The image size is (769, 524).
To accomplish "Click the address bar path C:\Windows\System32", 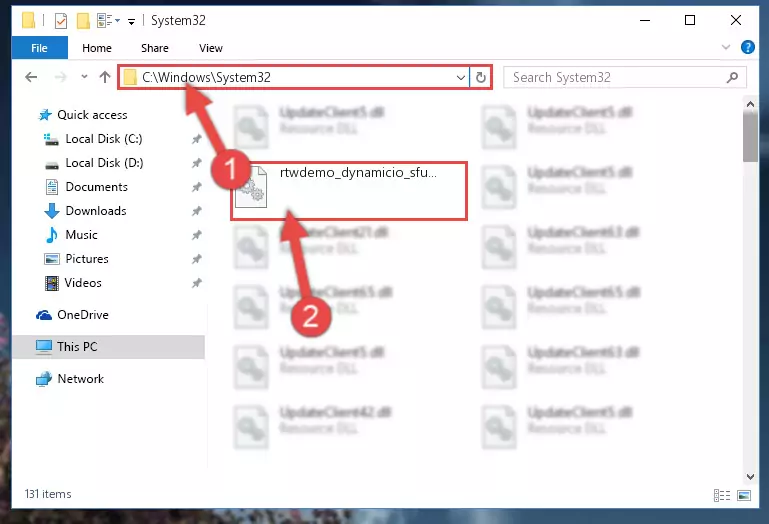I will tap(206, 78).
